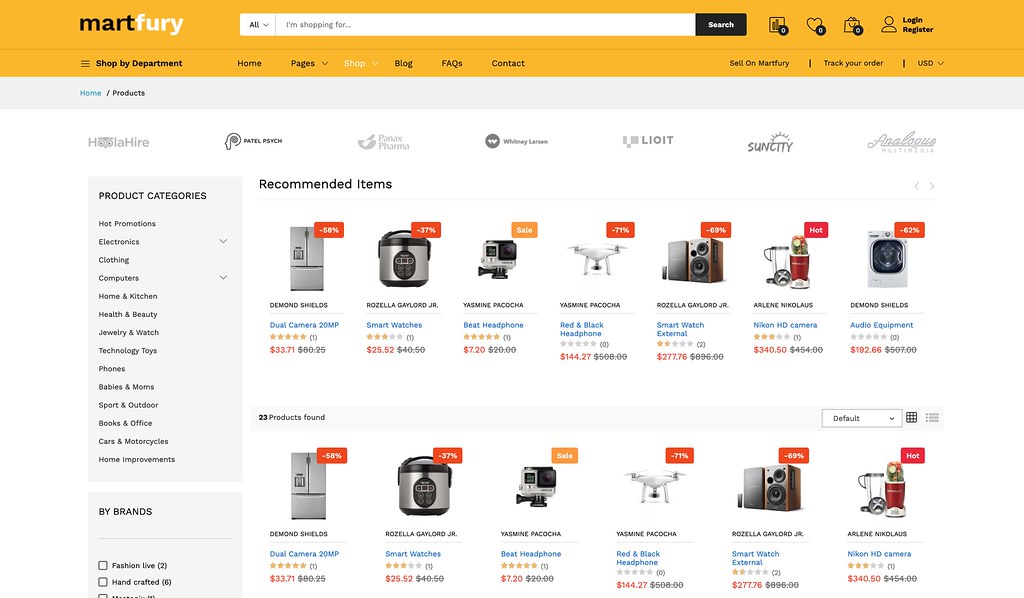Check the Hand crafted brand checkbox
Viewport: 1024px width, 598px height.
coord(103,582)
